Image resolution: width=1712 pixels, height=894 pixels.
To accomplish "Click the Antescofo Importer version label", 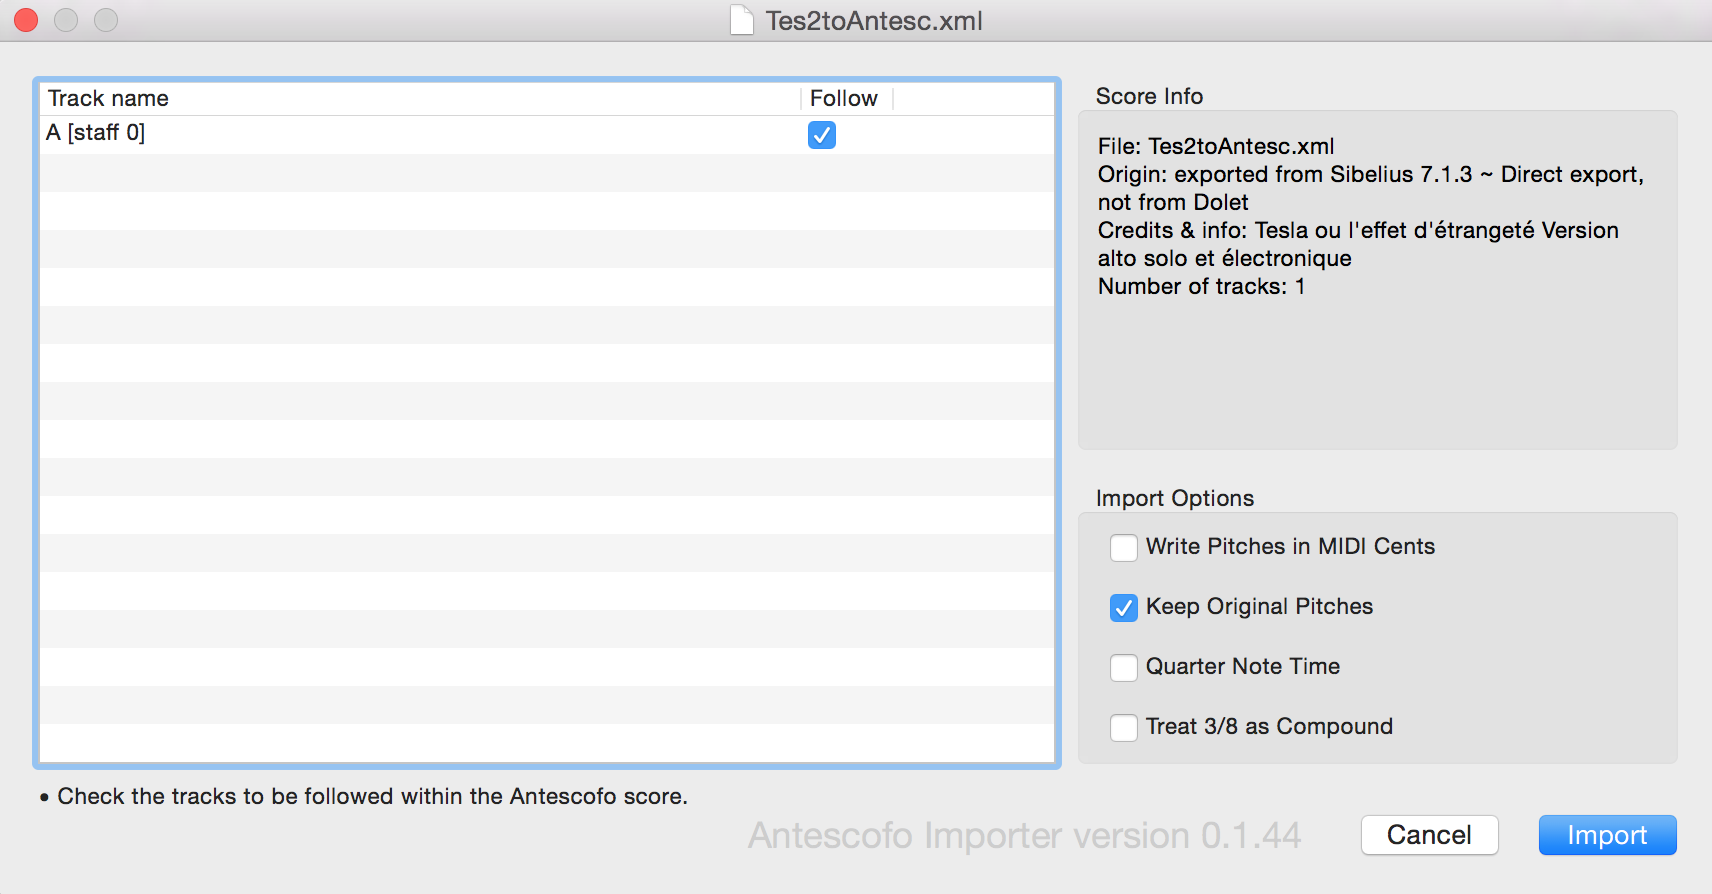I will point(1024,835).
